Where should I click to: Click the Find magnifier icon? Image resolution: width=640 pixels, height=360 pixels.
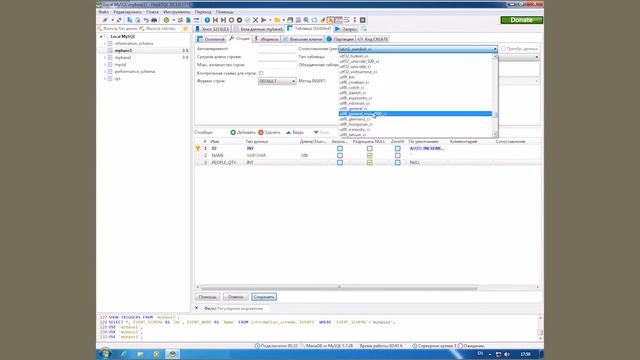(x=306, y=20)
